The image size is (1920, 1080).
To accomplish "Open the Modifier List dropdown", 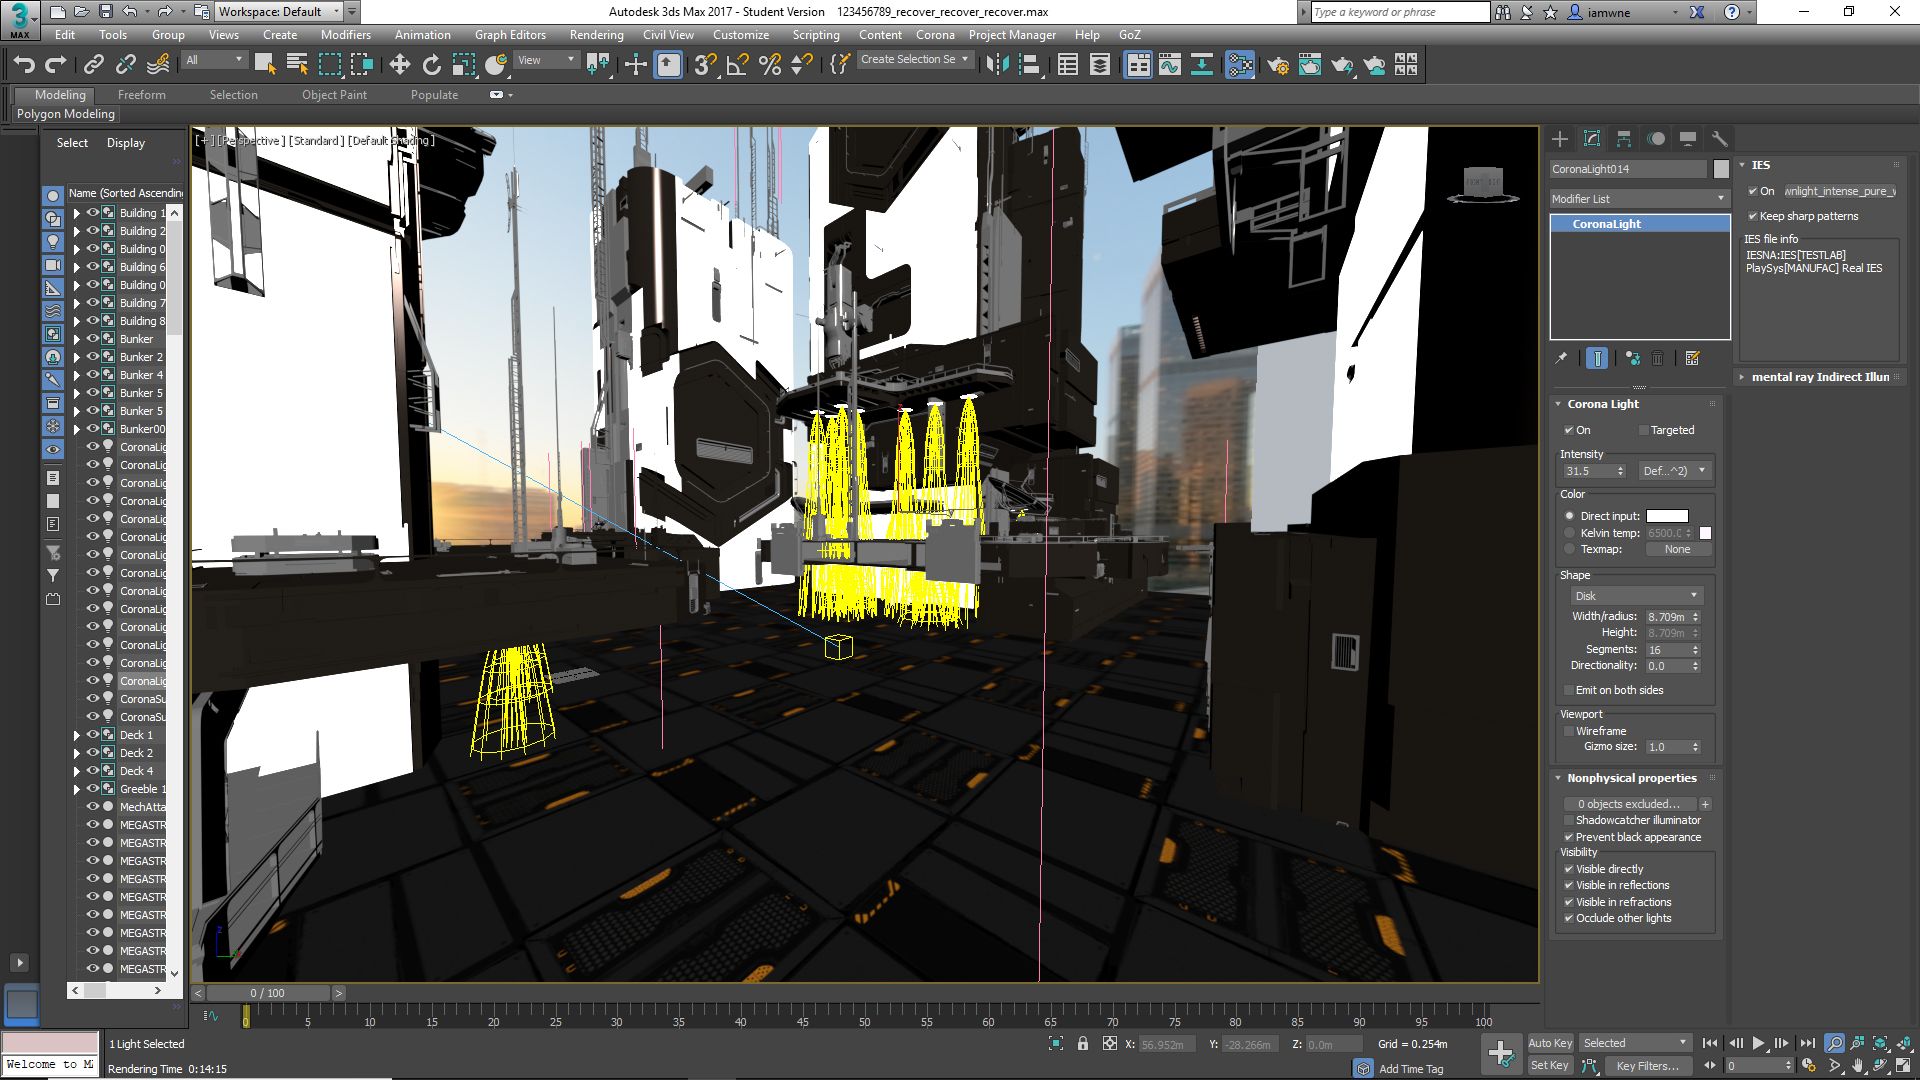I will coord(1638,199).
